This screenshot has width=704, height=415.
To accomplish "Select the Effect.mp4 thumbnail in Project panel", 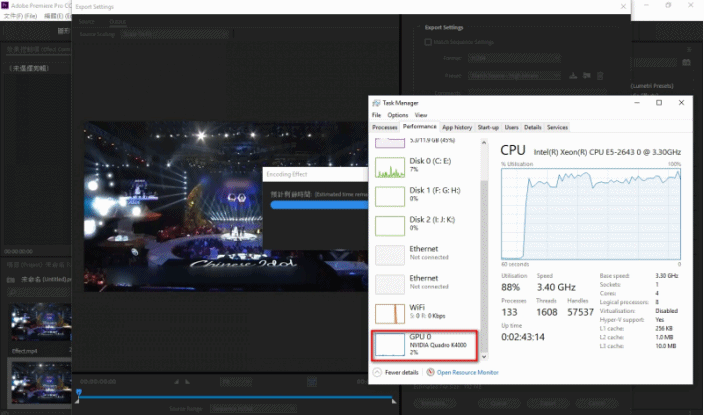I will tap(41, 322).
